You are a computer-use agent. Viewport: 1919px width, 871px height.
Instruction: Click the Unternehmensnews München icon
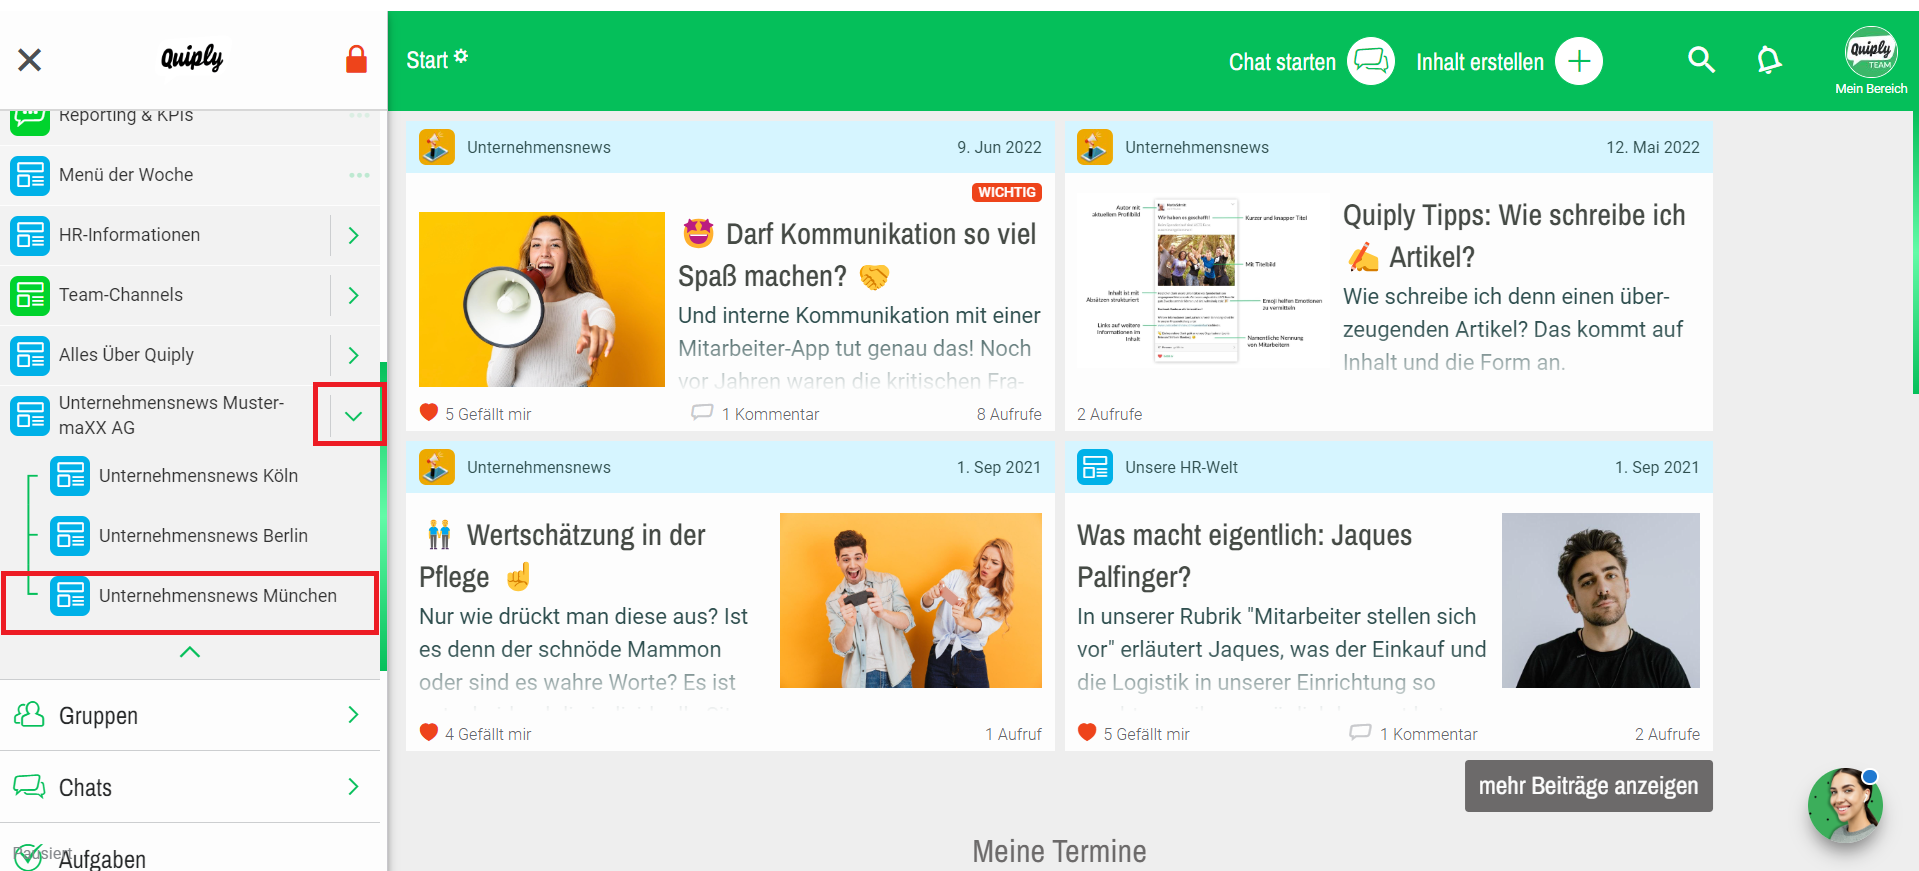coord(70,596)
